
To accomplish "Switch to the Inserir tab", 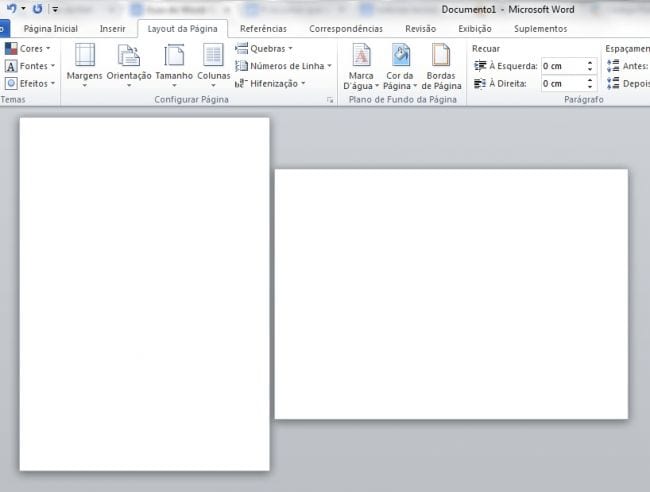I will point(112,29).
